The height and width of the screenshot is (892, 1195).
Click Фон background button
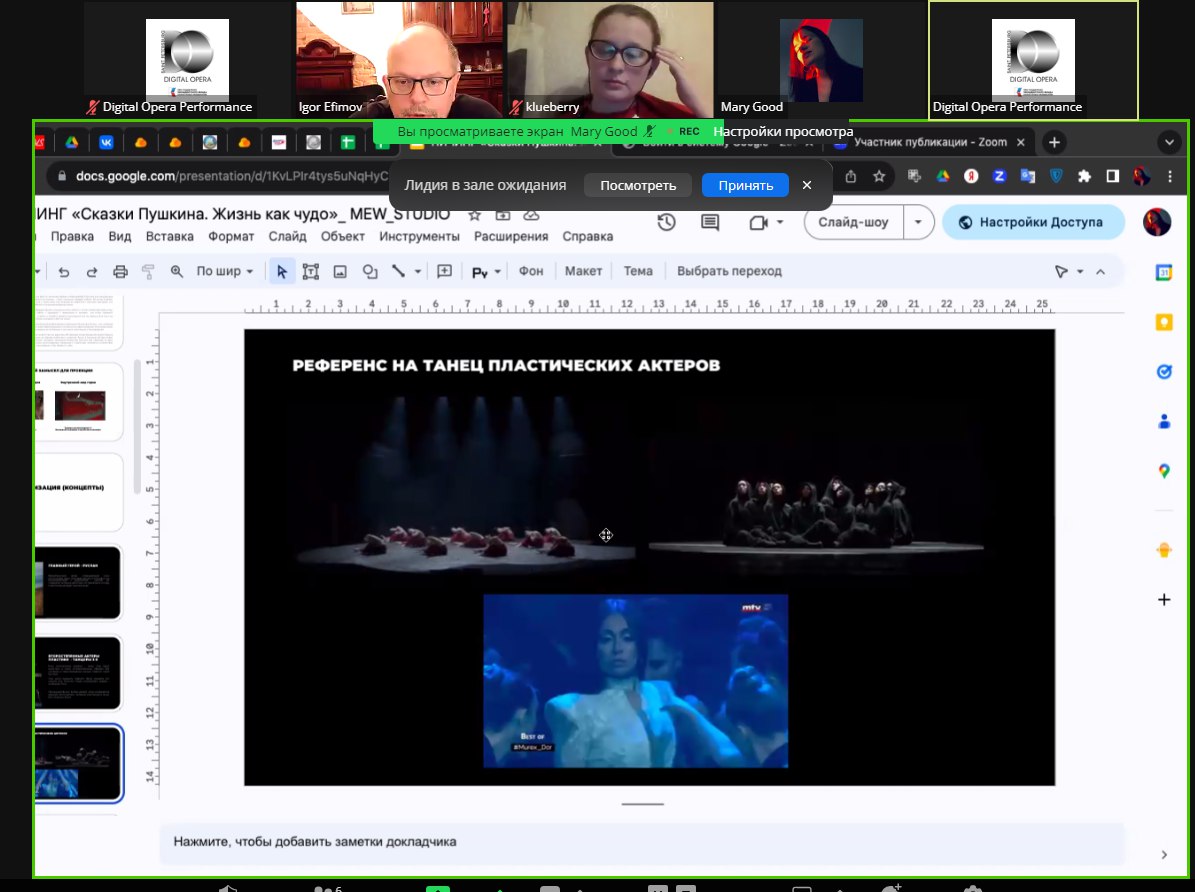(x=531, y=271)
